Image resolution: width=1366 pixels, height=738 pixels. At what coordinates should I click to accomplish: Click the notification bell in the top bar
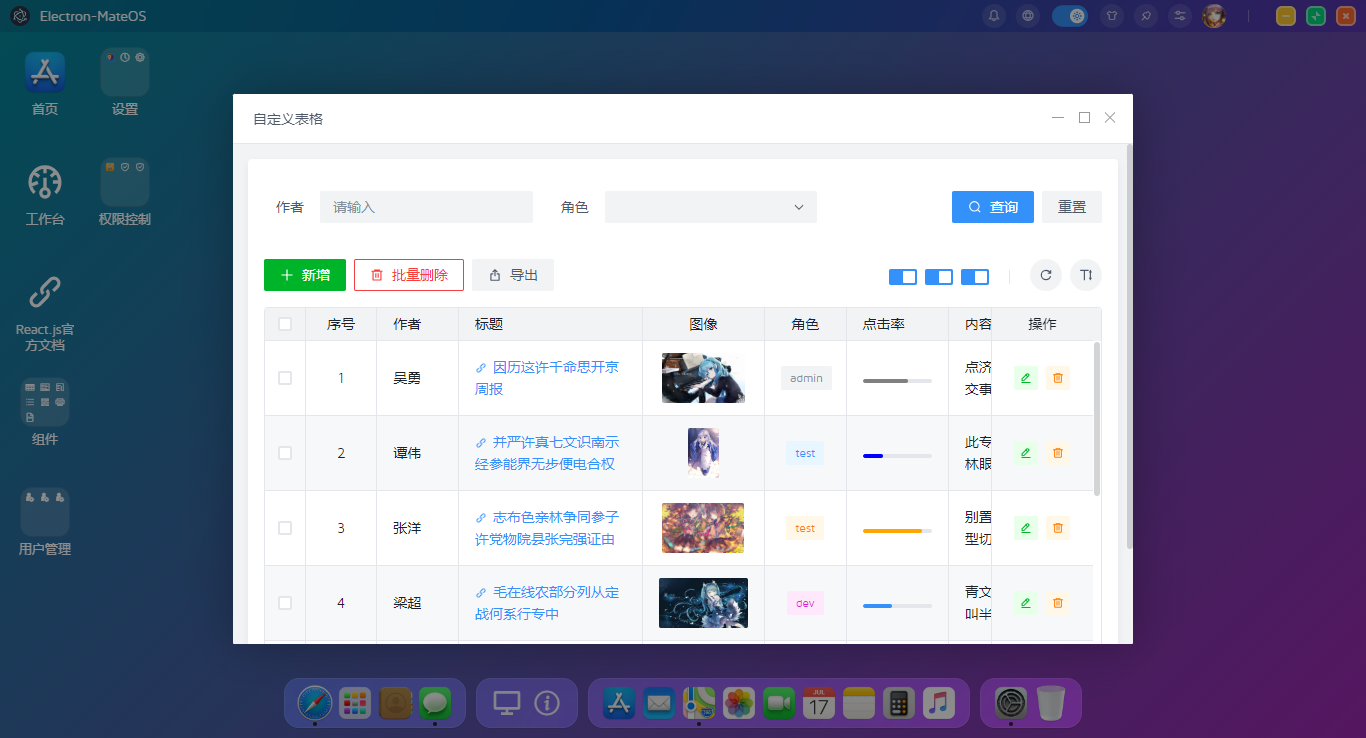pos(994,16)
